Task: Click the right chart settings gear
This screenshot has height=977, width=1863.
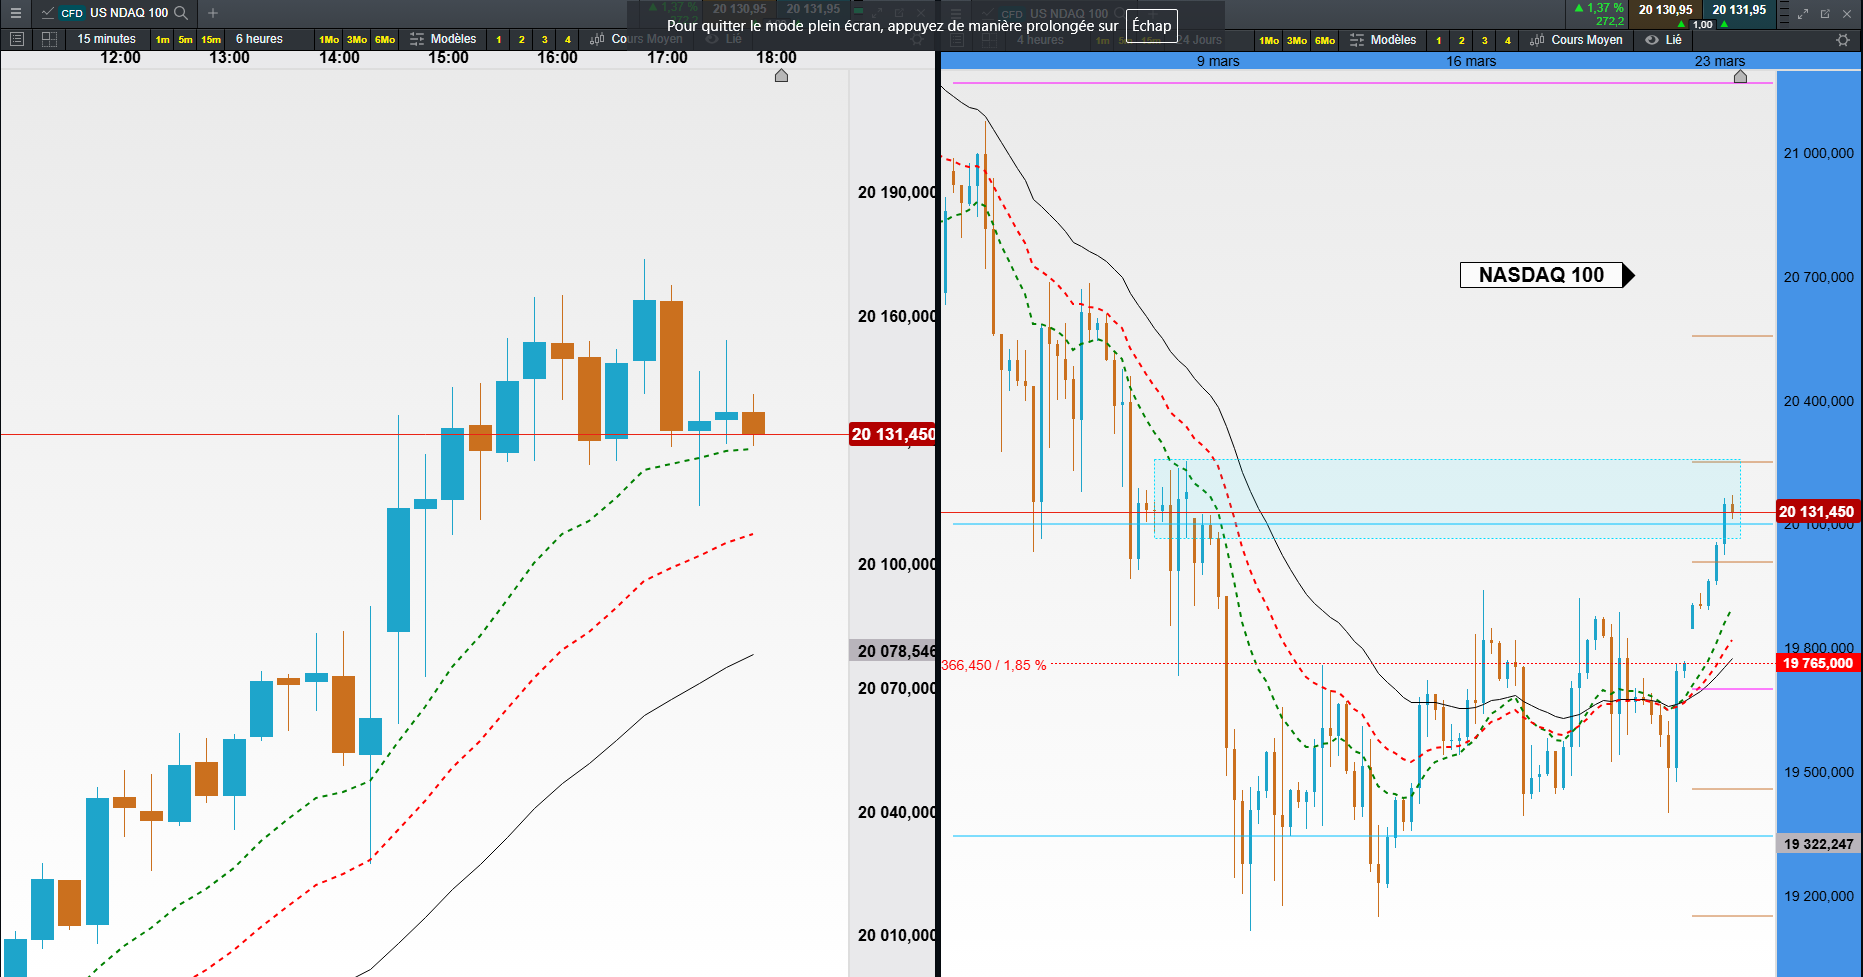Action: [1843, 40]
